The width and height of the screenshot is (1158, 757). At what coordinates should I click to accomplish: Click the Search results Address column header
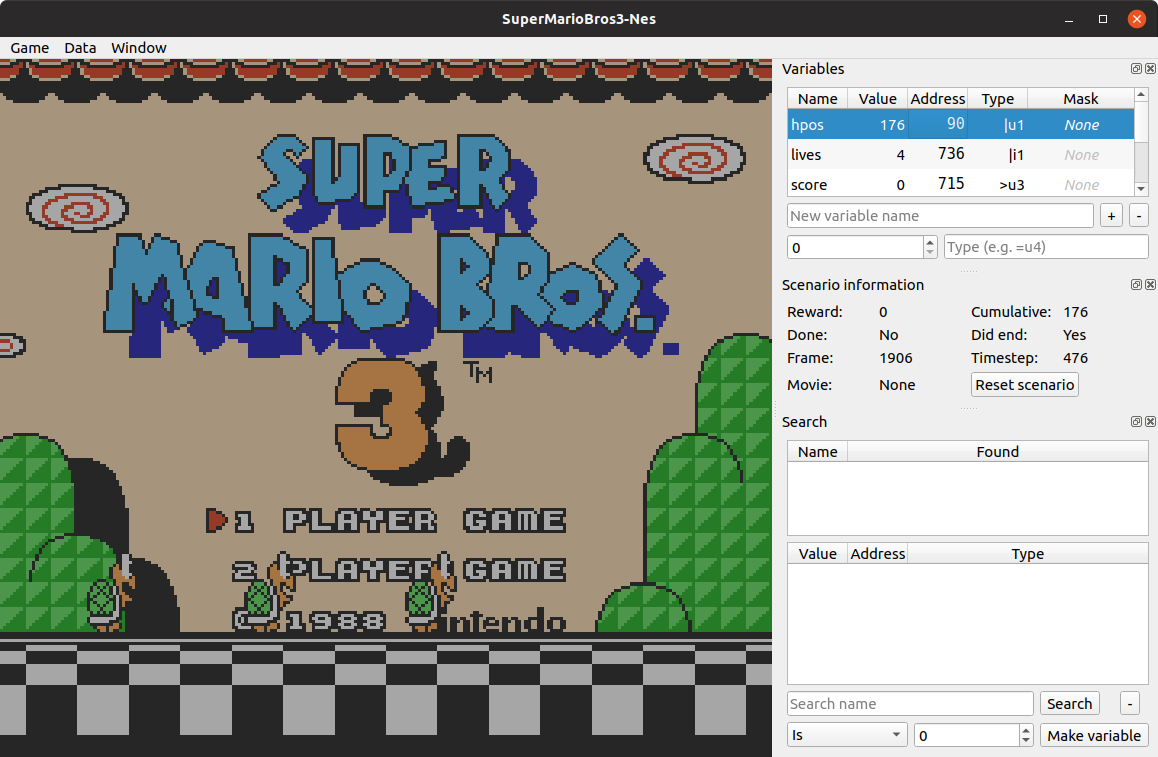click(877, 554)
